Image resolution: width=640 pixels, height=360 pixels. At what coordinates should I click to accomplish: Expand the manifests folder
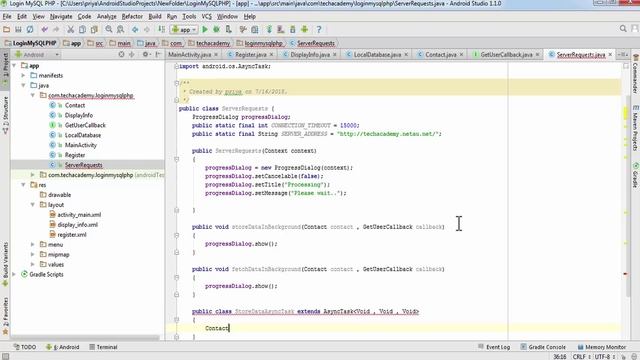point(23,76)
